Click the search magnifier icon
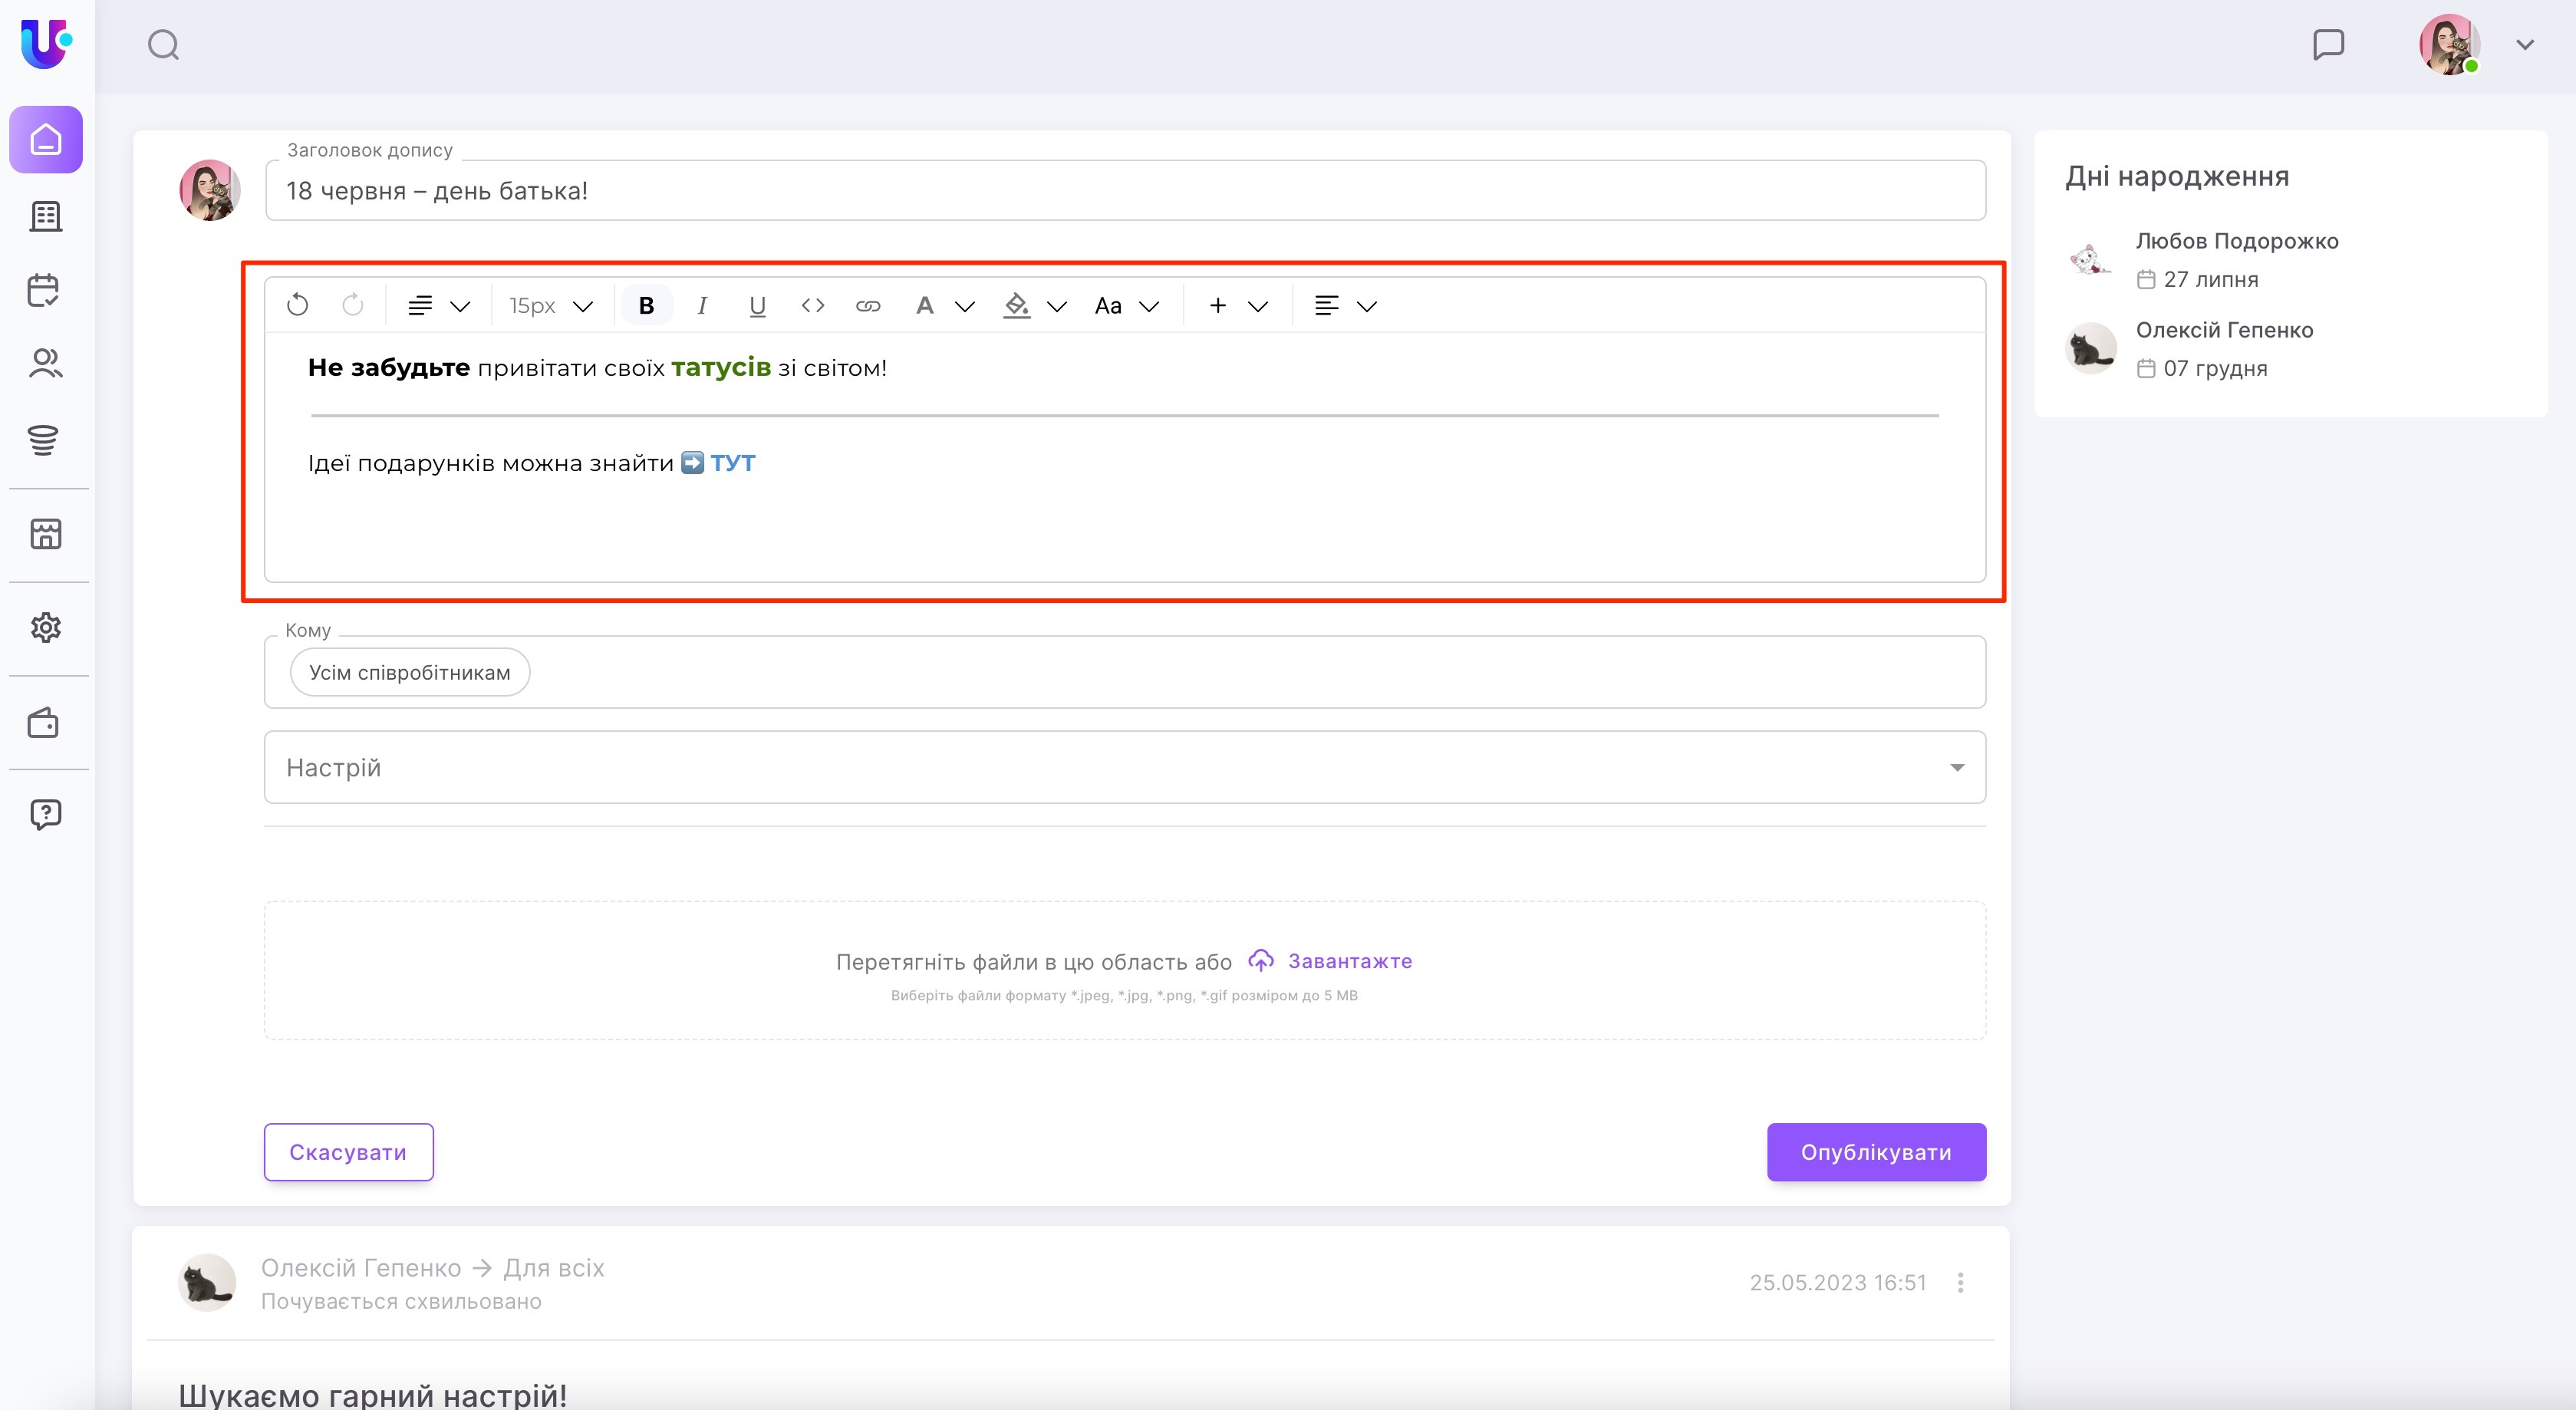The height and width of the screenshot is (1410, 2576). click(163, 45)
